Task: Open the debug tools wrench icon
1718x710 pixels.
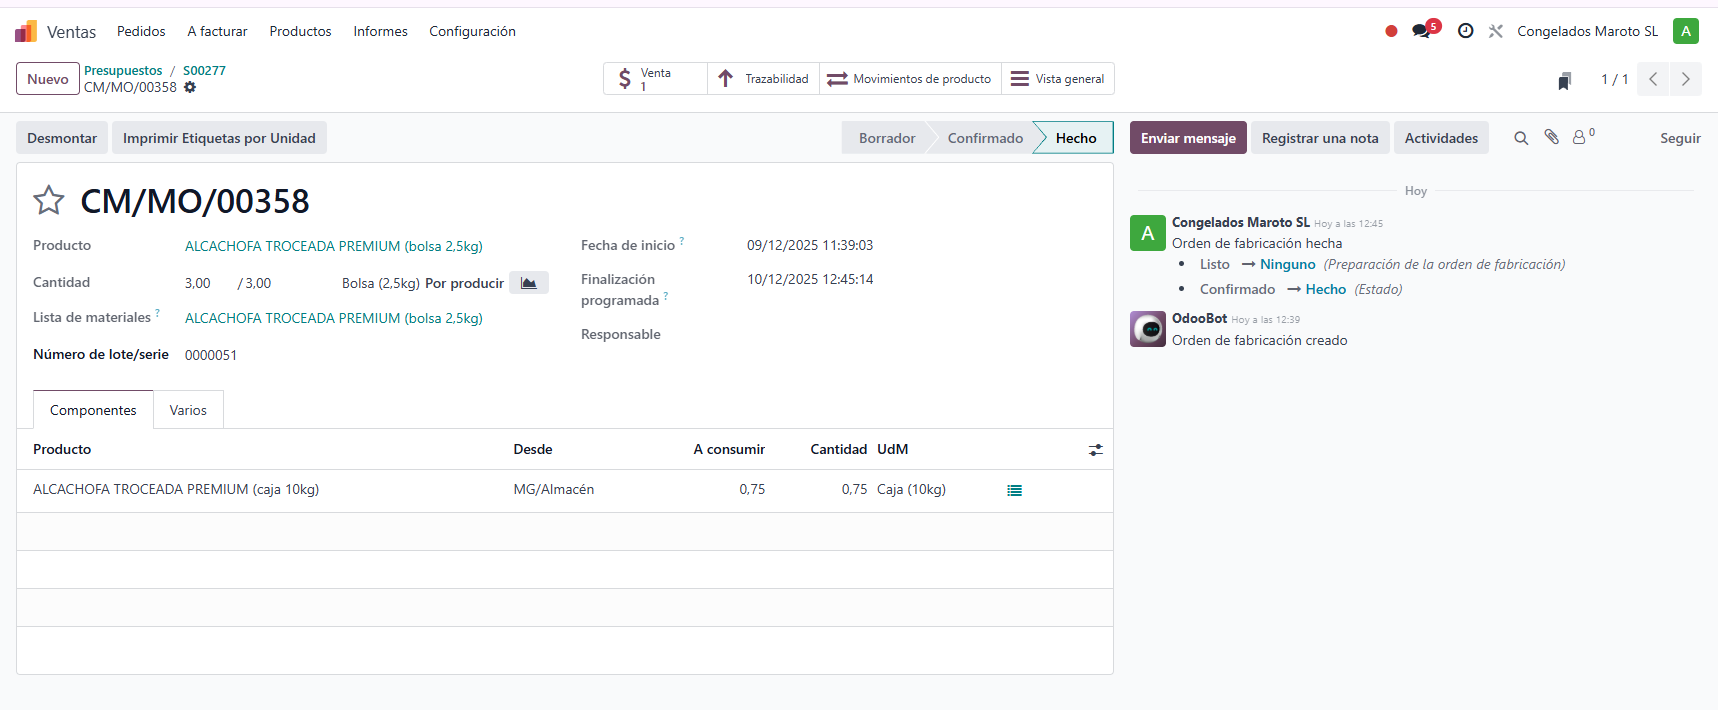Action: (1495, 31)
